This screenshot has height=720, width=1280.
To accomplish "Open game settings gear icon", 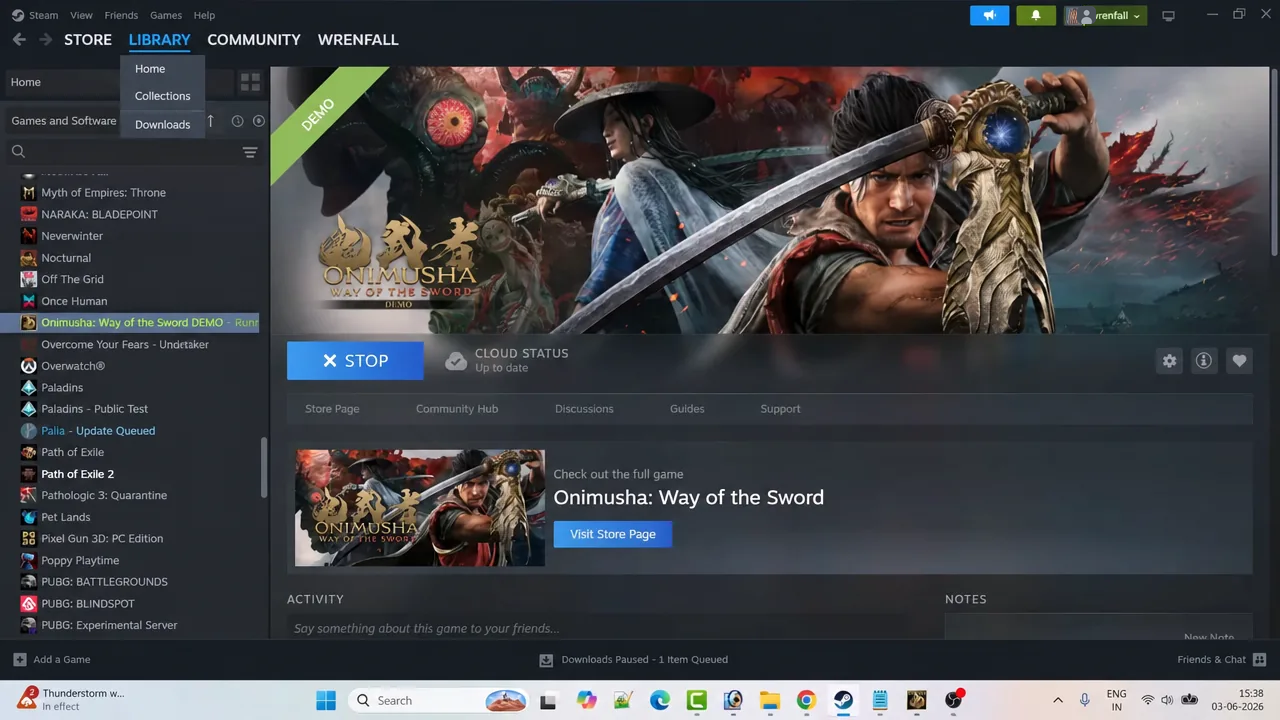I will (1169, 361).
